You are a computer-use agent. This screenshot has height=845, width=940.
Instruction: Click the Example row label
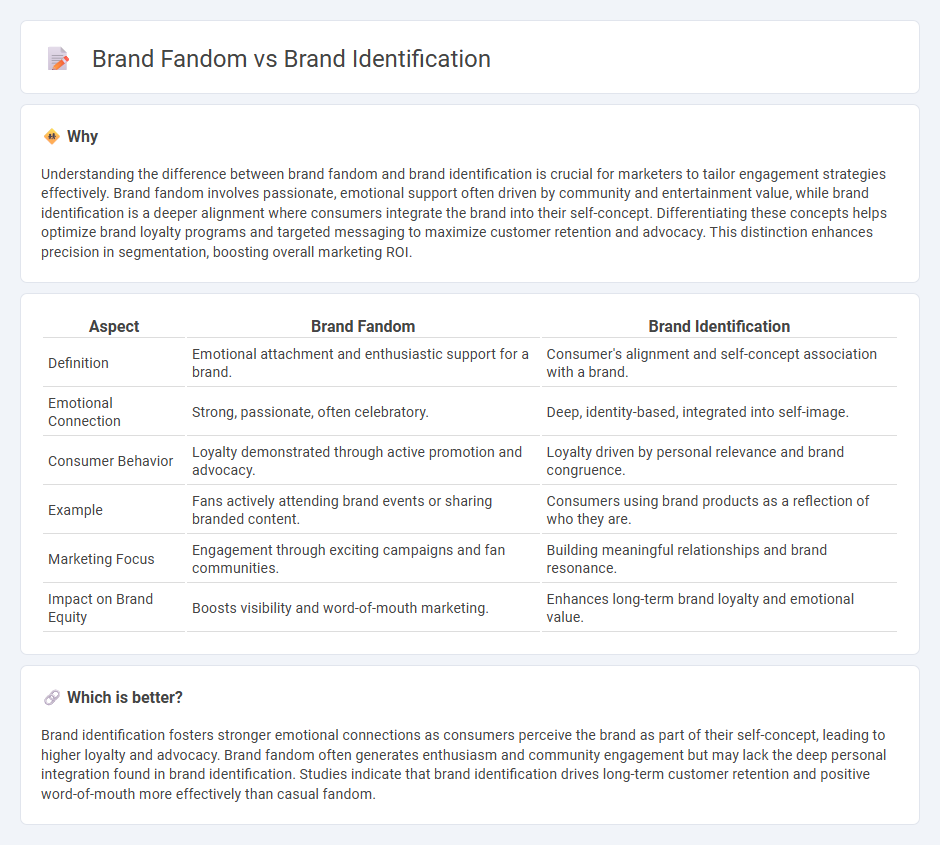(76, 510)
